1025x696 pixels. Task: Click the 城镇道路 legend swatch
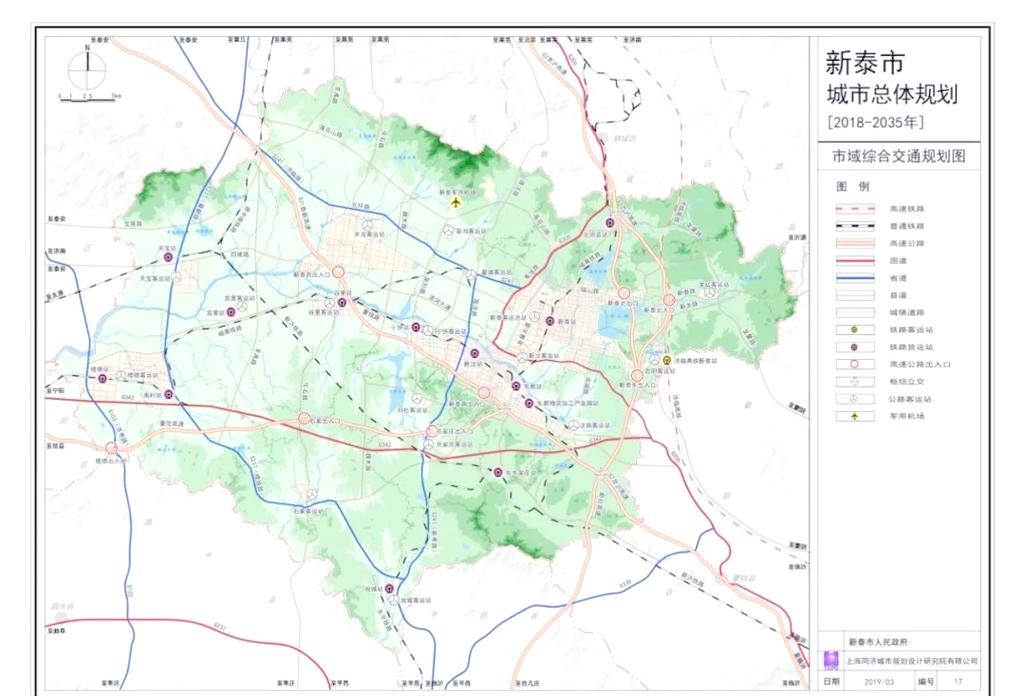tap(855, 312)
